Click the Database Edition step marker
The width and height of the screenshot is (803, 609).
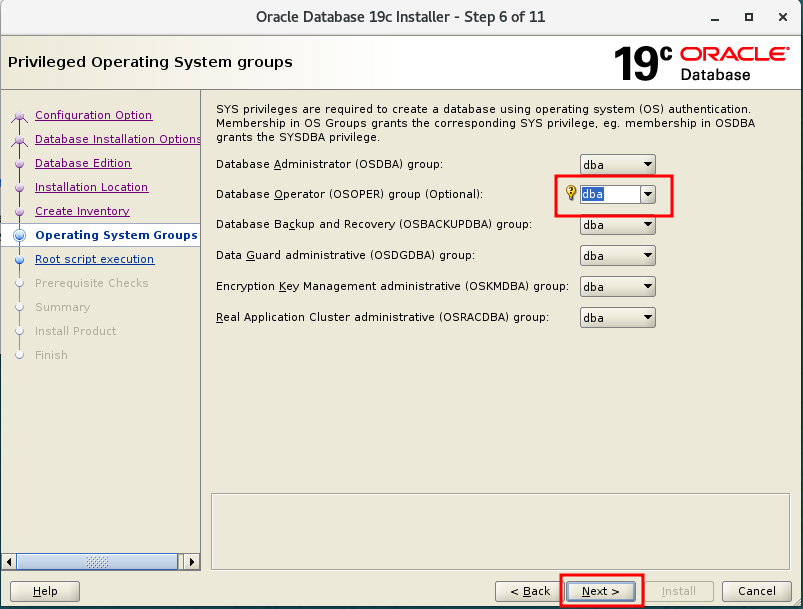pos(19,164)
